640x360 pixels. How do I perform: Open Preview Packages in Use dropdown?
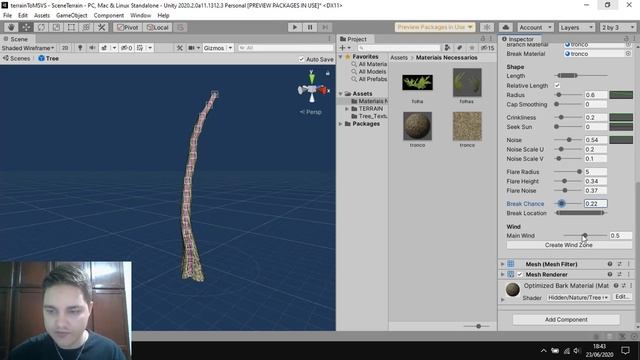(x=435, y=27)
